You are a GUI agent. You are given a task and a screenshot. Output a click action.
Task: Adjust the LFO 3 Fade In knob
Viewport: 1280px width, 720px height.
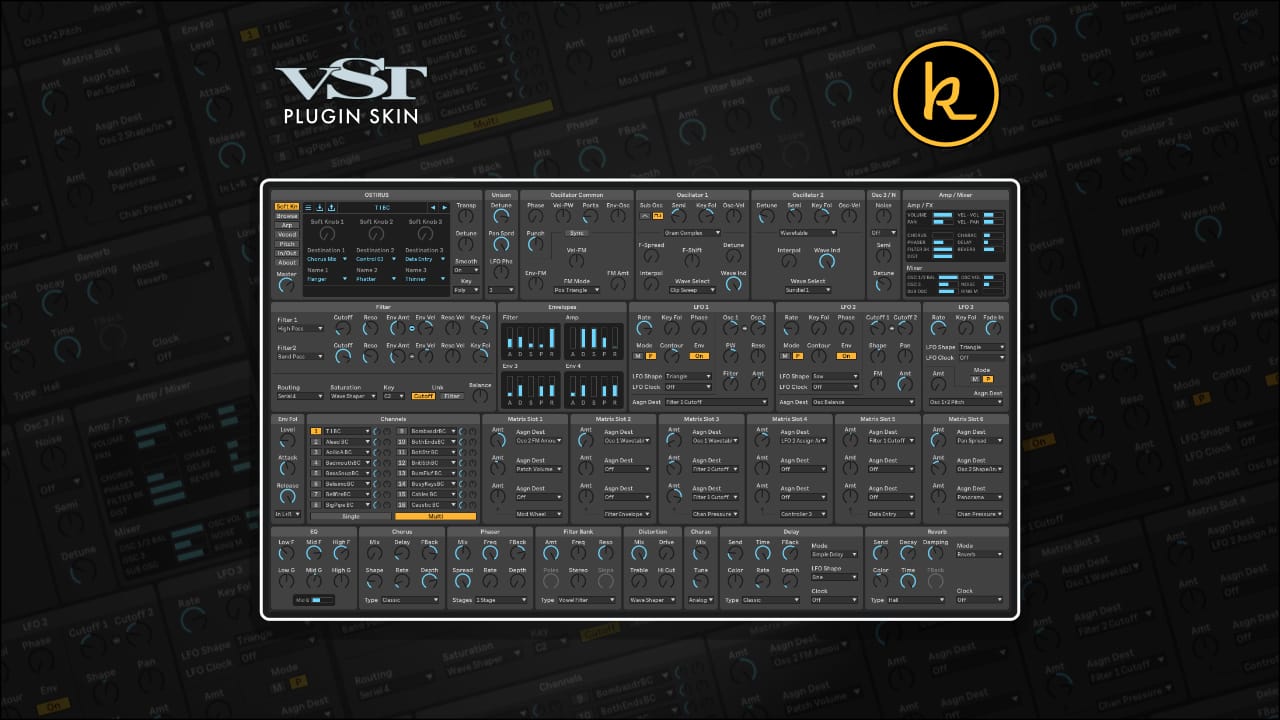(993, 327)
